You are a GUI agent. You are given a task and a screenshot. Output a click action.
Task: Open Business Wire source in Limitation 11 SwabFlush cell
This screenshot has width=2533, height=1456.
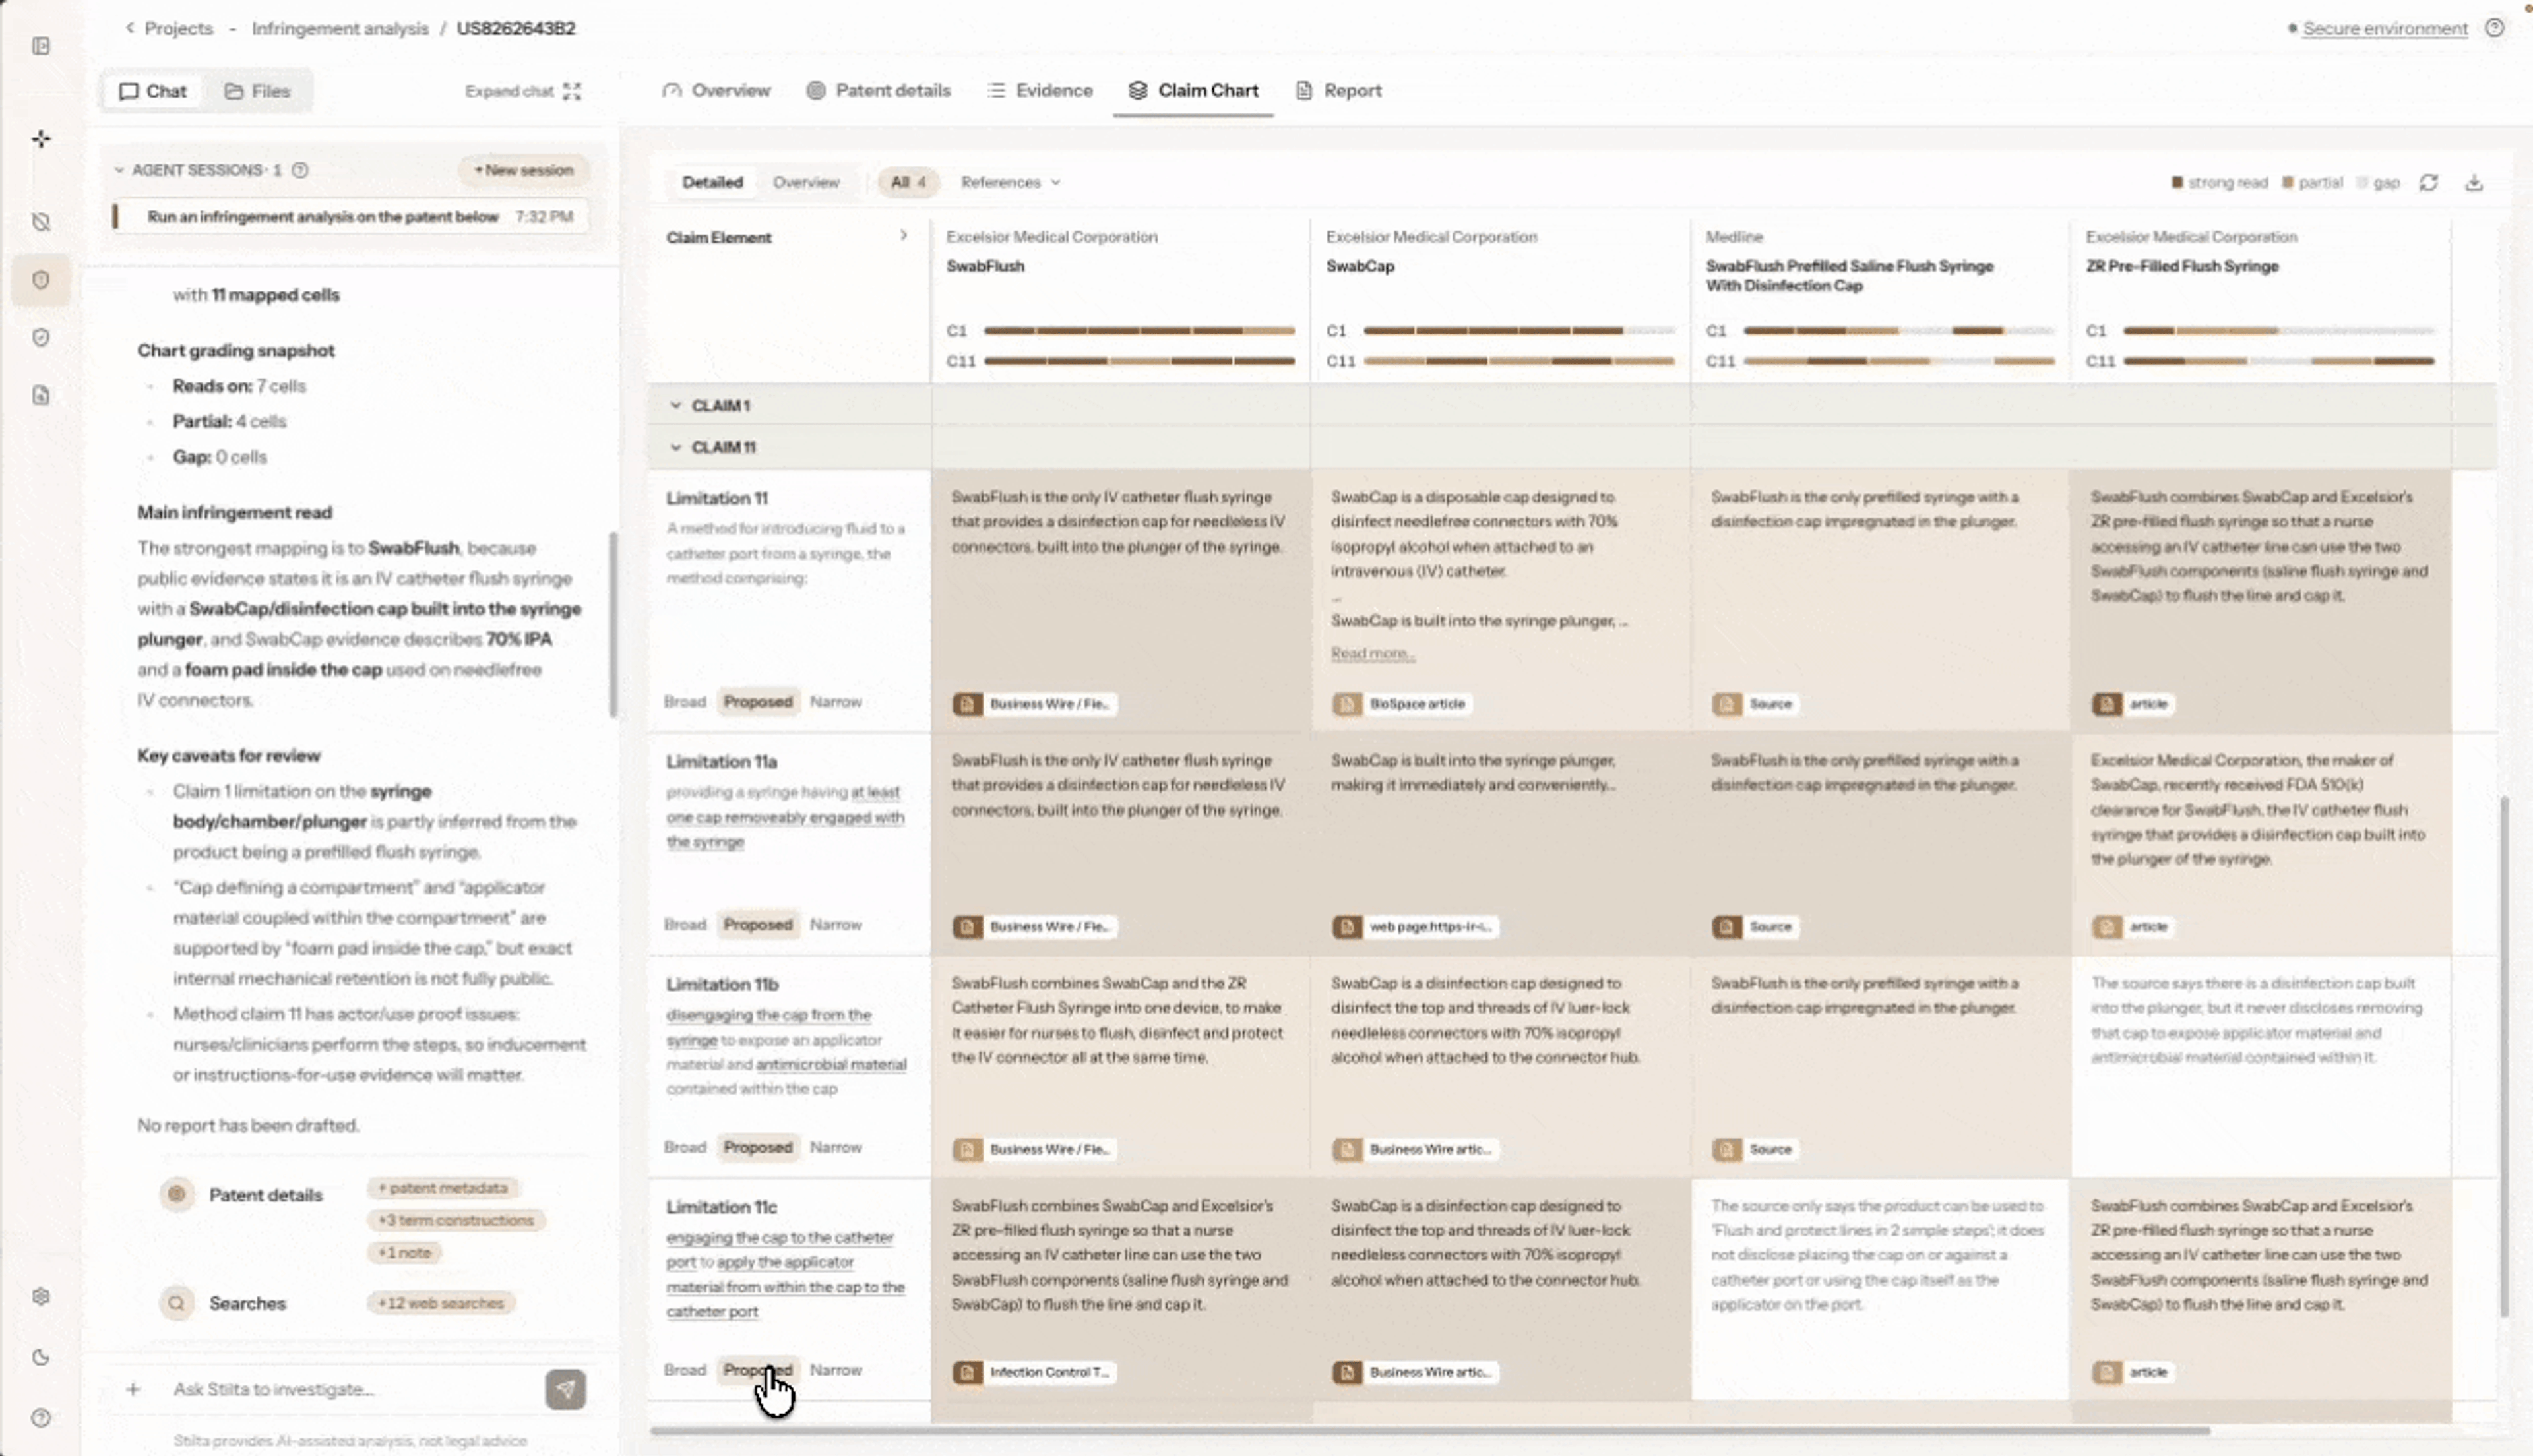[x=1034, y=704]
